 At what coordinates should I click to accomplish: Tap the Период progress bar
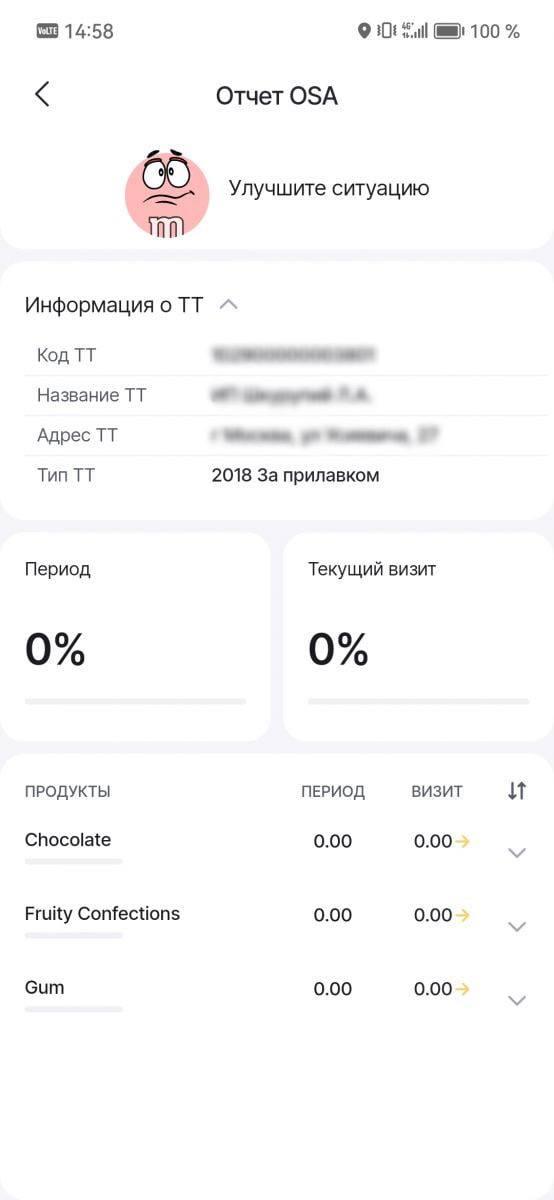(x=135, y=702)
